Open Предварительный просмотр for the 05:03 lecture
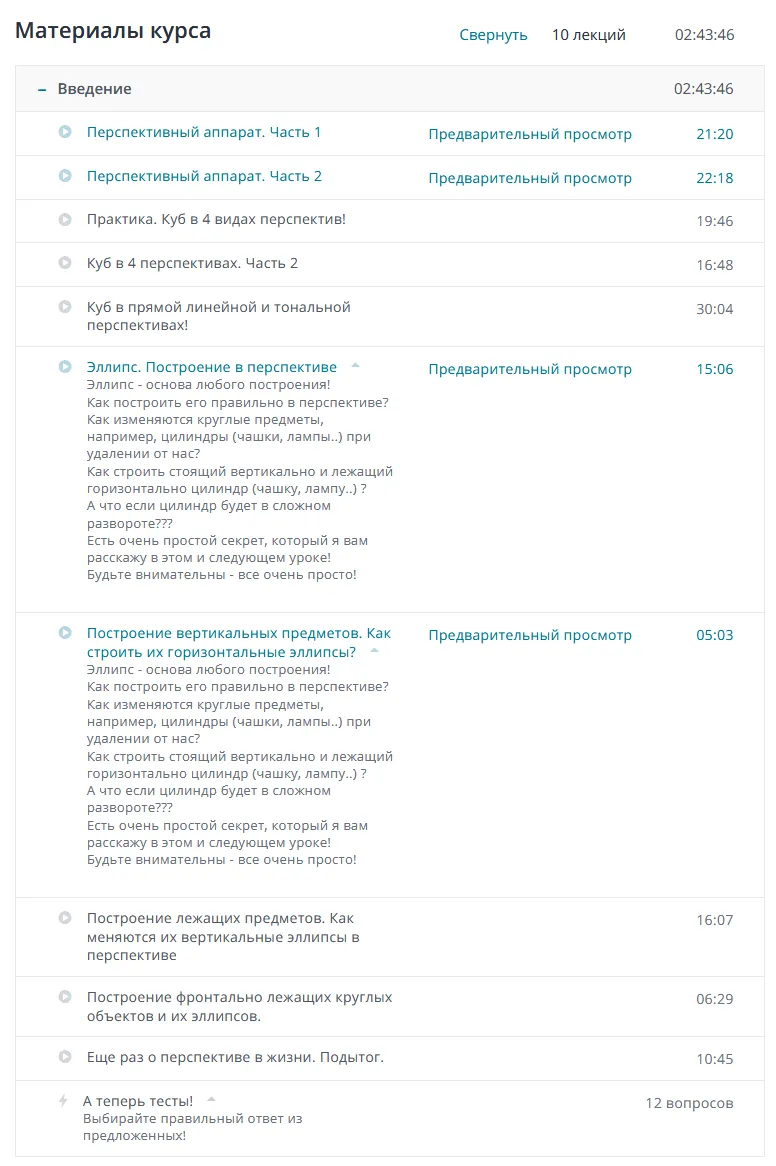776x1166 pixels. [x=530, y=635]
